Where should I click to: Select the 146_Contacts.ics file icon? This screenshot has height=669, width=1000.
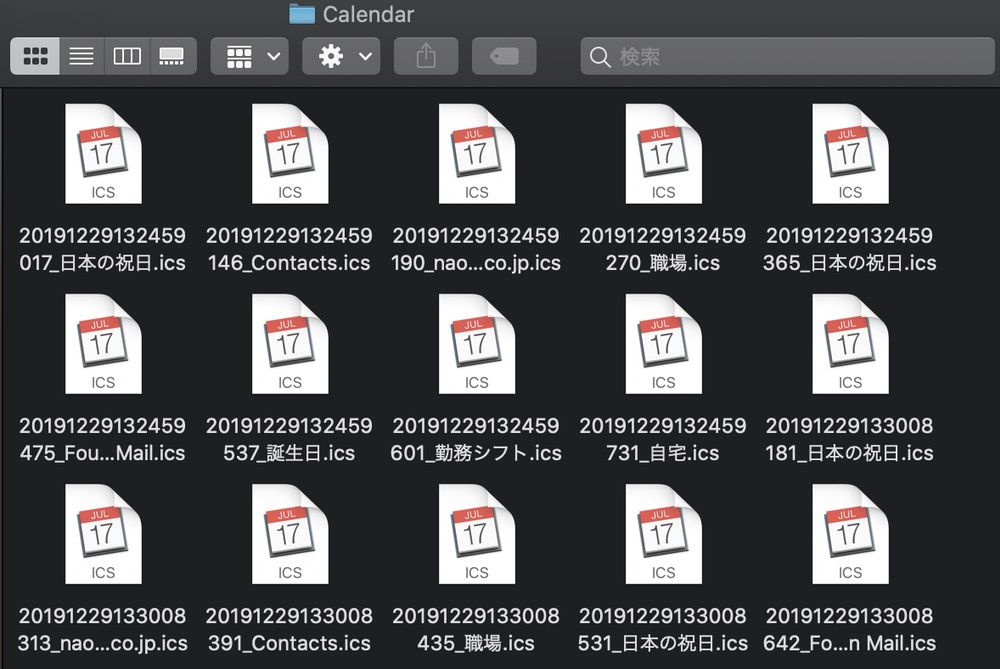290,154
